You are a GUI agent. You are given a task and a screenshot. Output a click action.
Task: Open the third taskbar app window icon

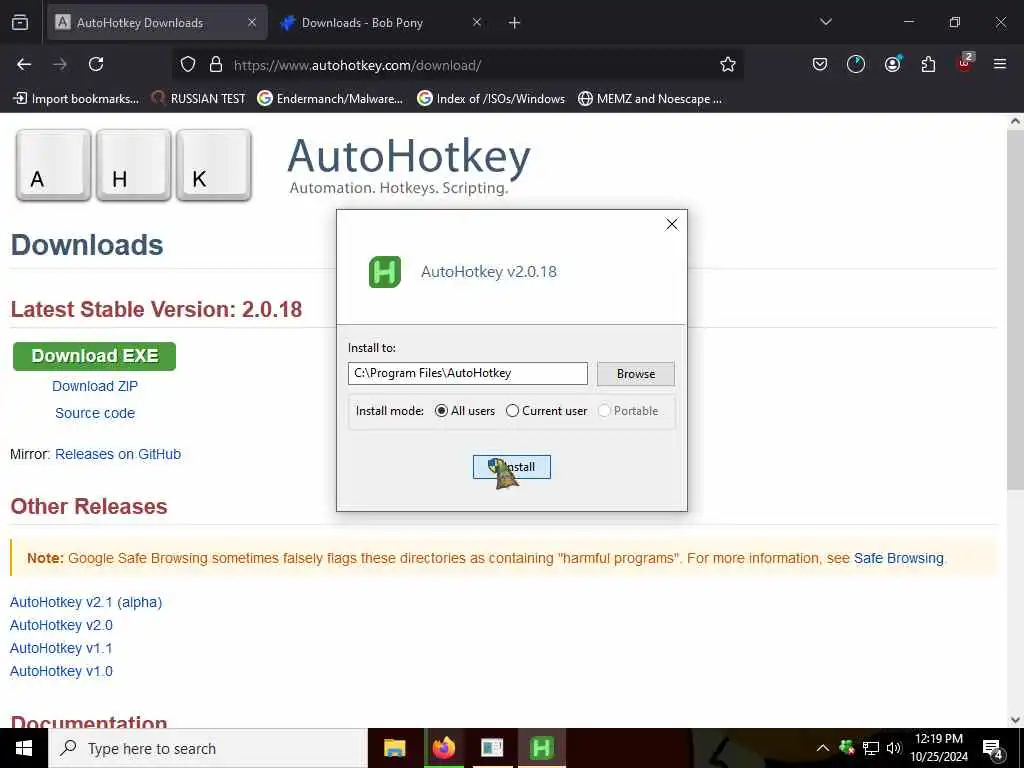coord(492,748)
